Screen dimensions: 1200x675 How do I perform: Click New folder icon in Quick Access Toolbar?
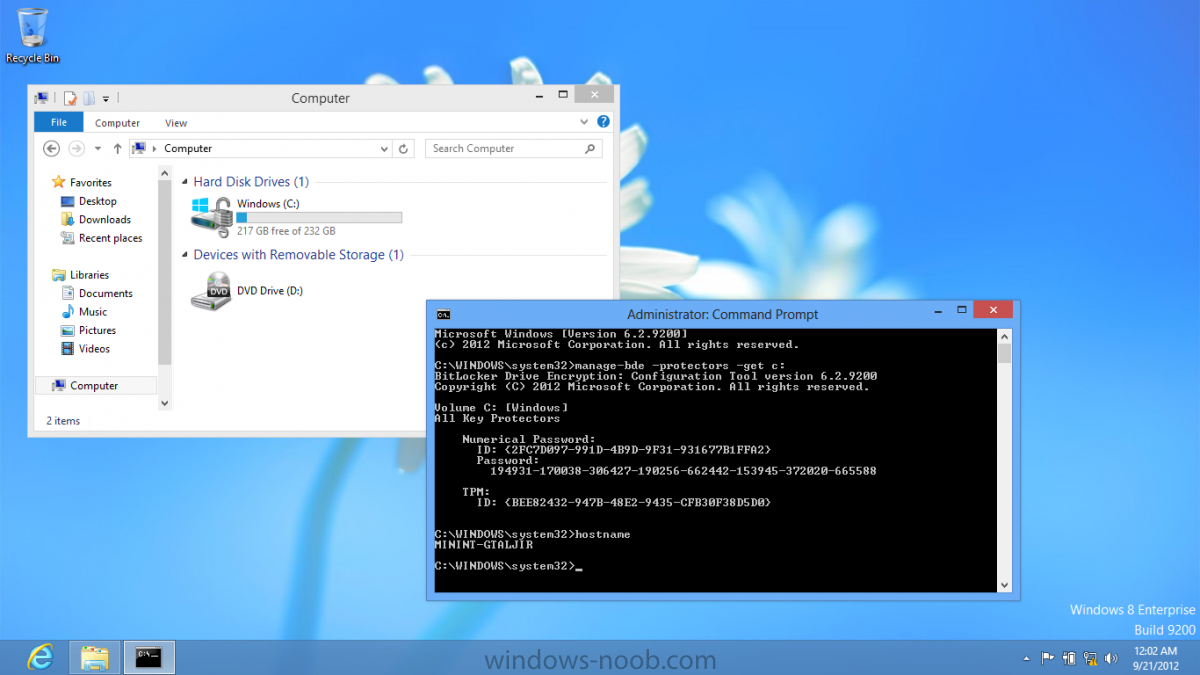tap(88, 98)
